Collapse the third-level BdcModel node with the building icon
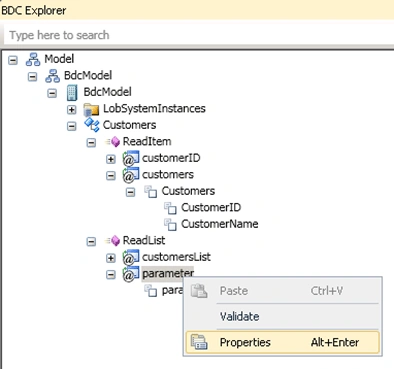This screenshot has width=394, height=369. [x=52, y=93]
